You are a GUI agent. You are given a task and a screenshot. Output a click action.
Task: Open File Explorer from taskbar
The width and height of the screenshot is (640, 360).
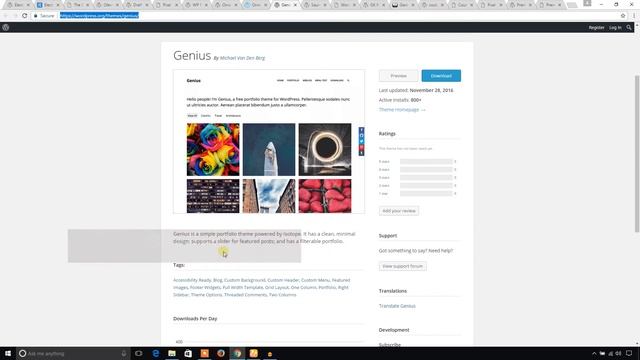[x=172, y=353]
